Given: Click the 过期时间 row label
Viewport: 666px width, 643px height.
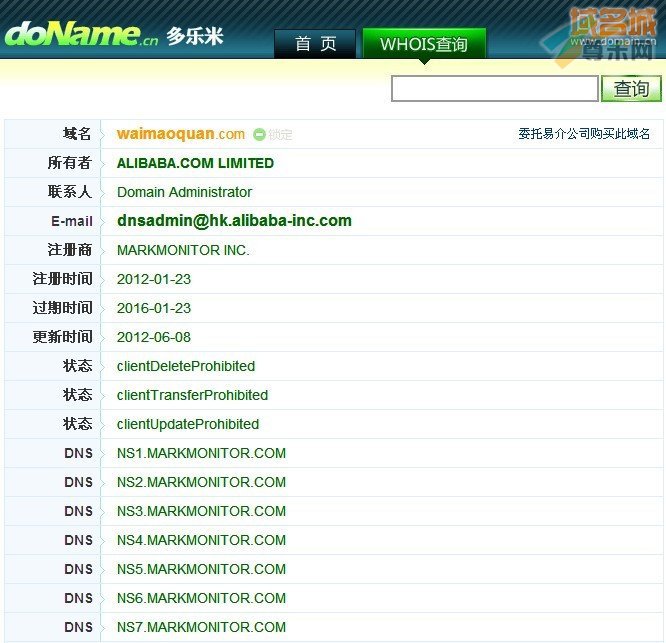Looking at the screenshot, I should (62, 307).
